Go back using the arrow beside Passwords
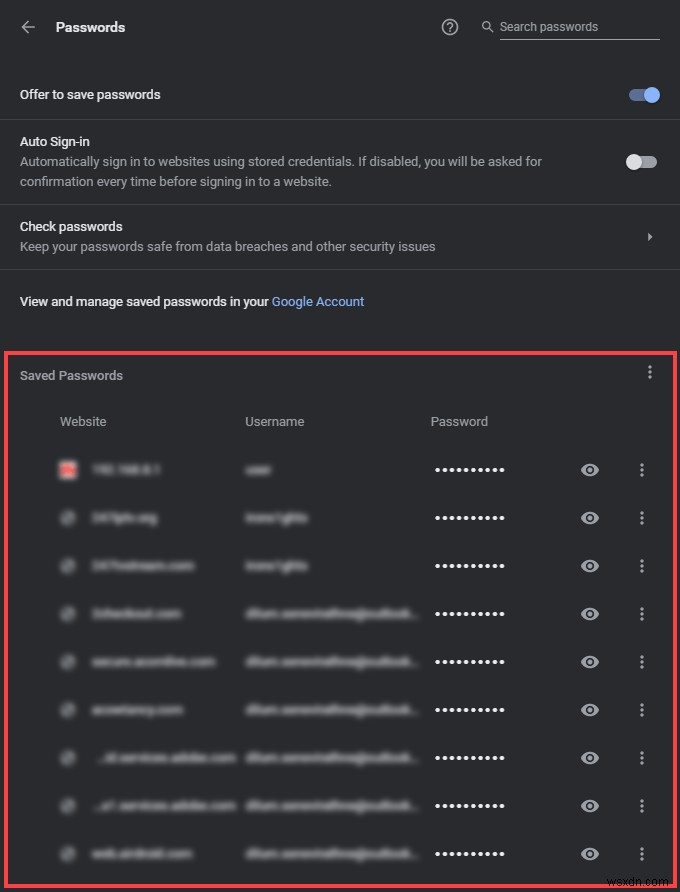 coord(28,27)
